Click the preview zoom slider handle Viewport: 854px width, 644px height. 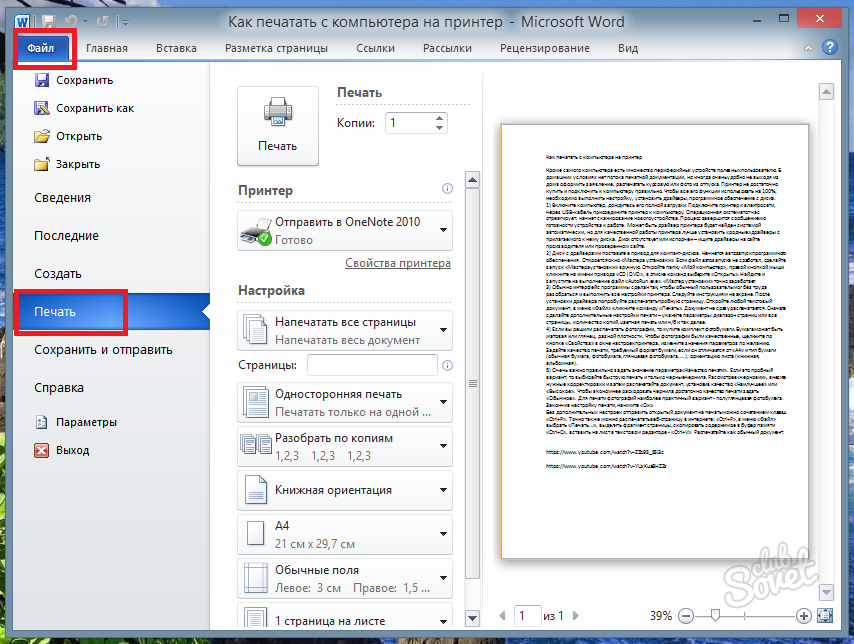(713, 615)
